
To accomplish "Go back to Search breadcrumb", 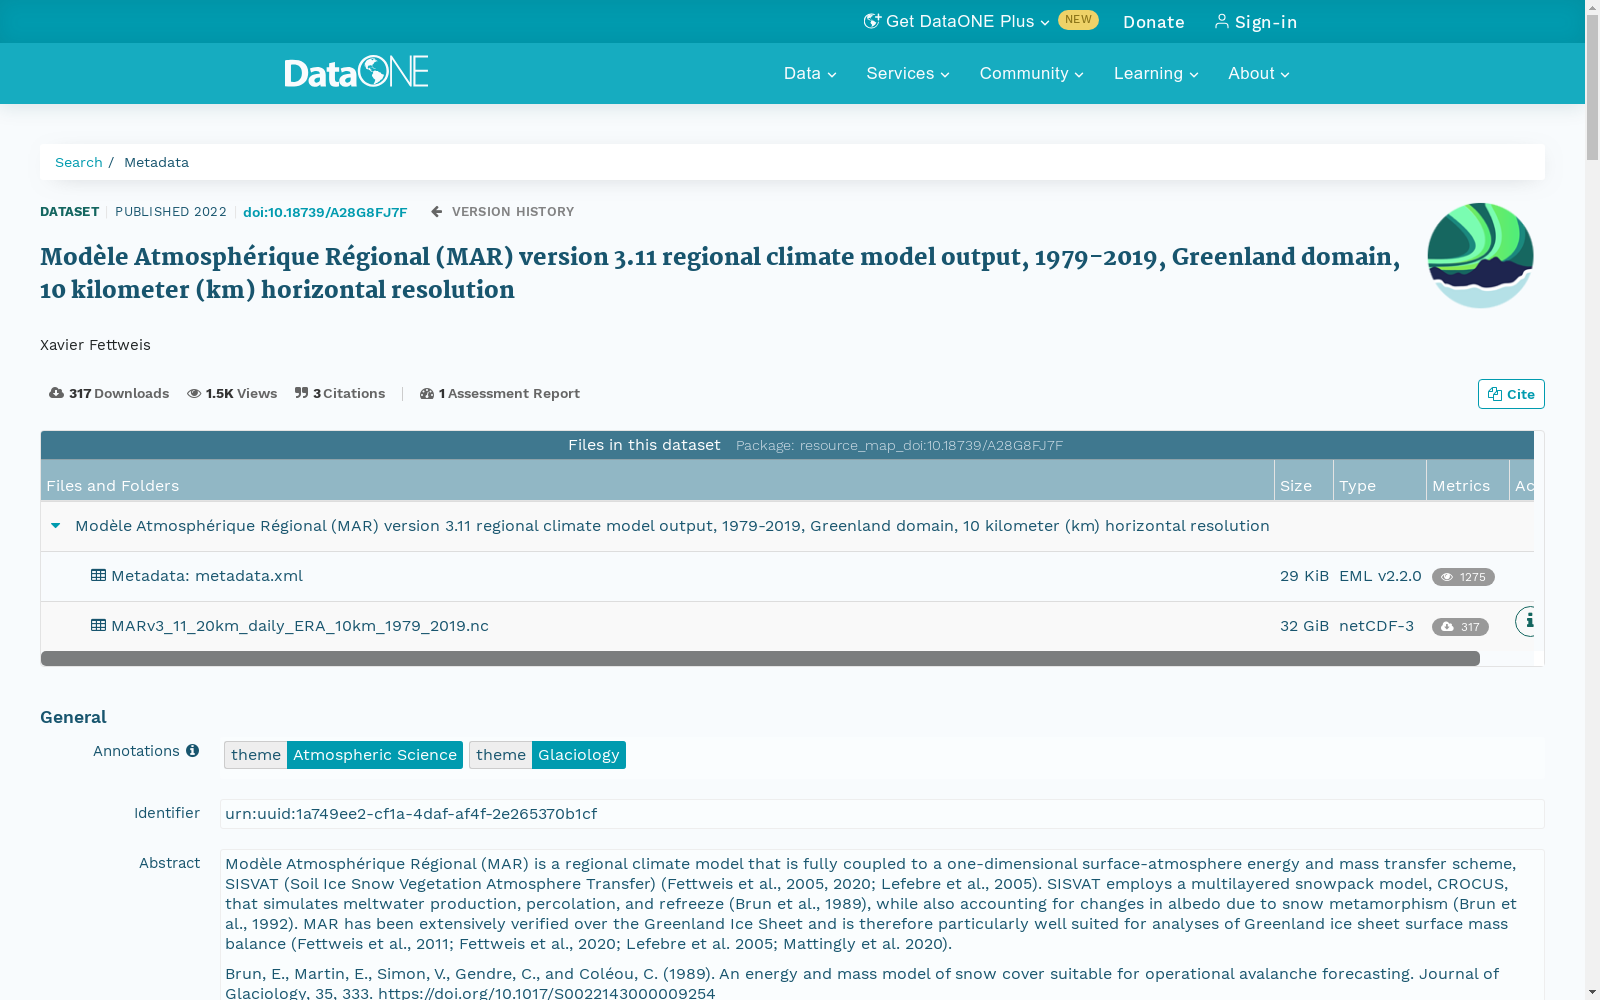I will click(x=78, y=162).
